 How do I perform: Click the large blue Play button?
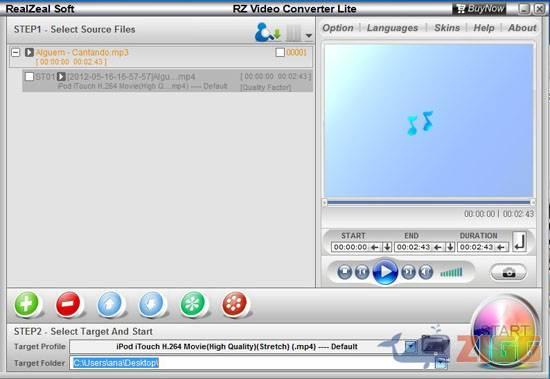(385, 272)
